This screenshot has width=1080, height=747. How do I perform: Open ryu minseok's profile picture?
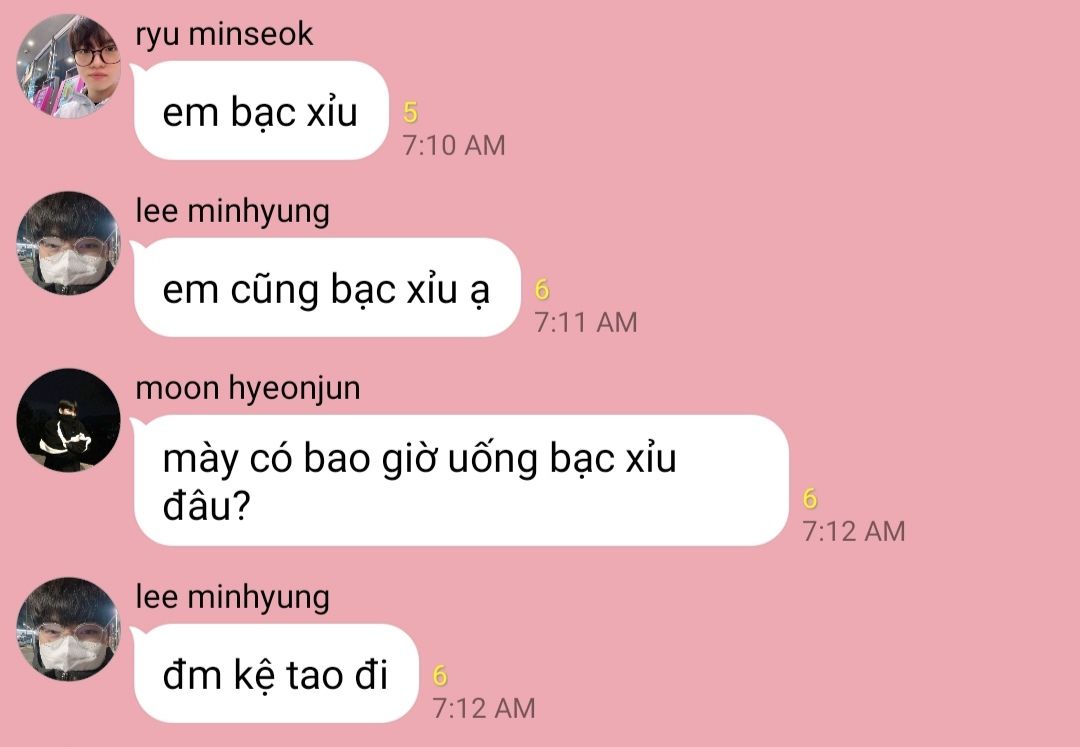(68, 66)
